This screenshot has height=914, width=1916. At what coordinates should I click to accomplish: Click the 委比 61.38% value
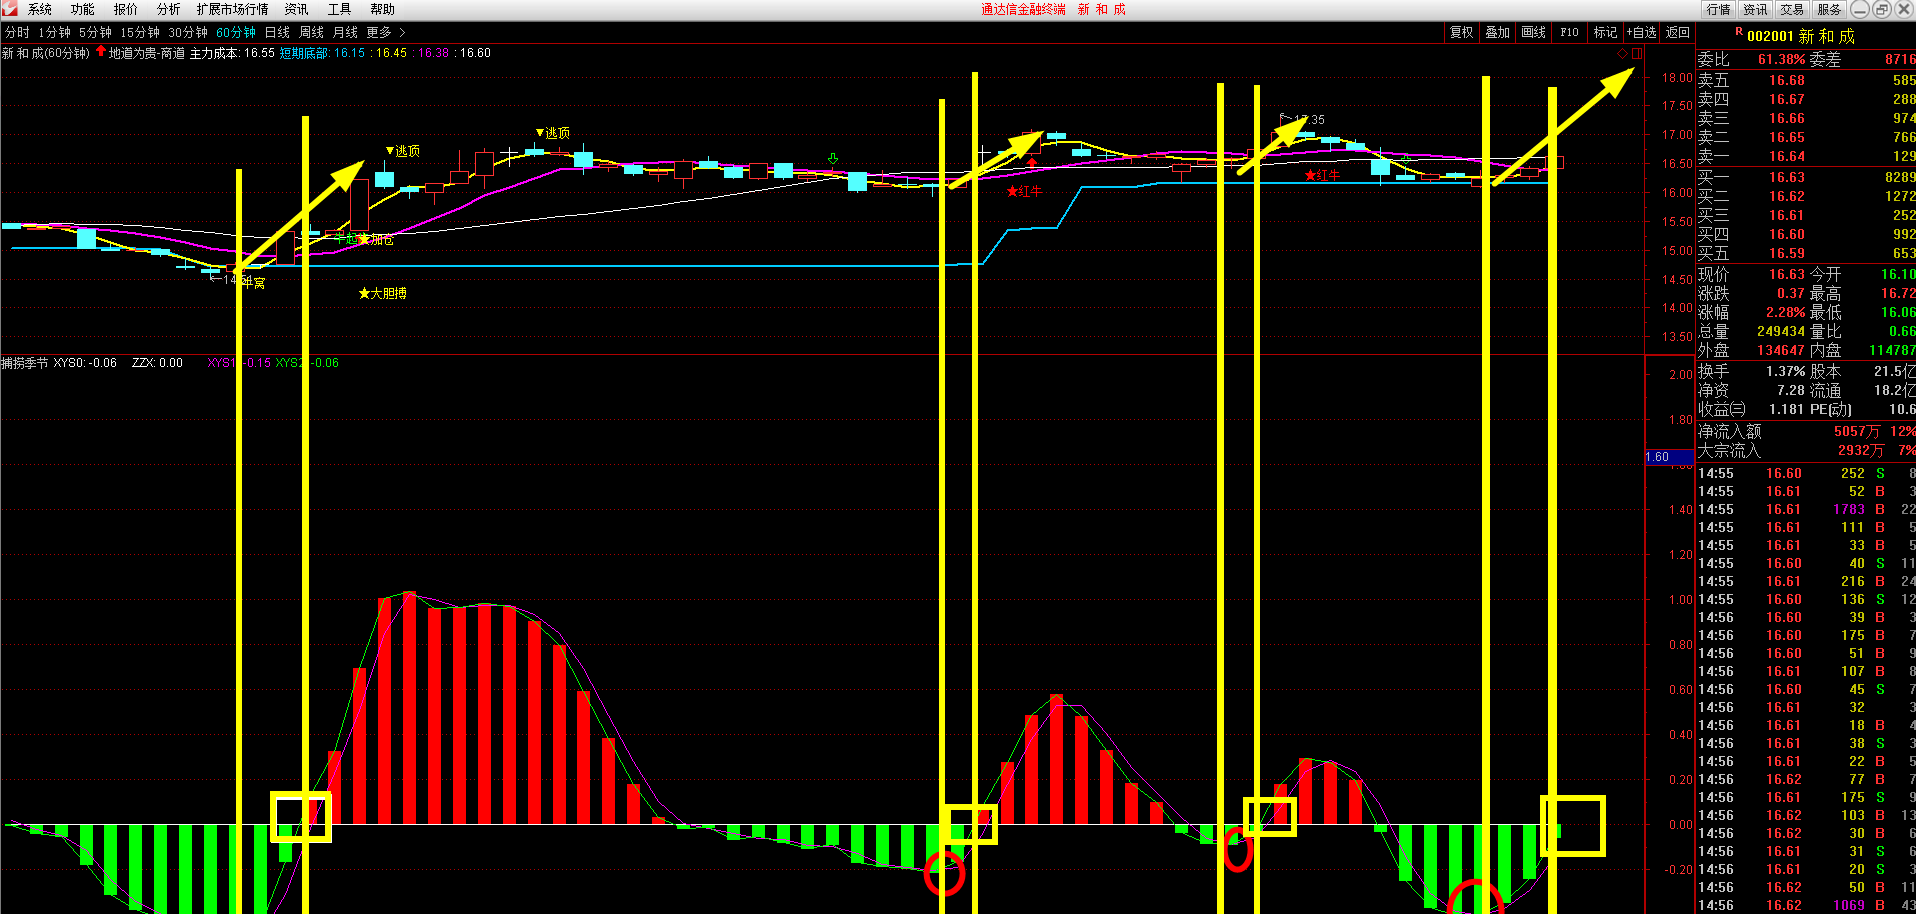coord(1782,60)
